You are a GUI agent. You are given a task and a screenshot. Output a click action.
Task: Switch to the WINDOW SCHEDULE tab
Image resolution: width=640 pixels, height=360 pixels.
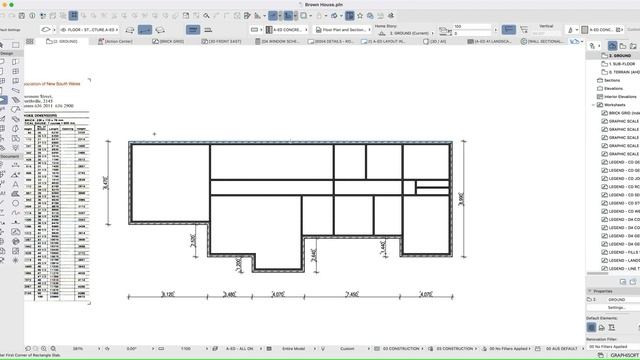click(x=278, y=41)
